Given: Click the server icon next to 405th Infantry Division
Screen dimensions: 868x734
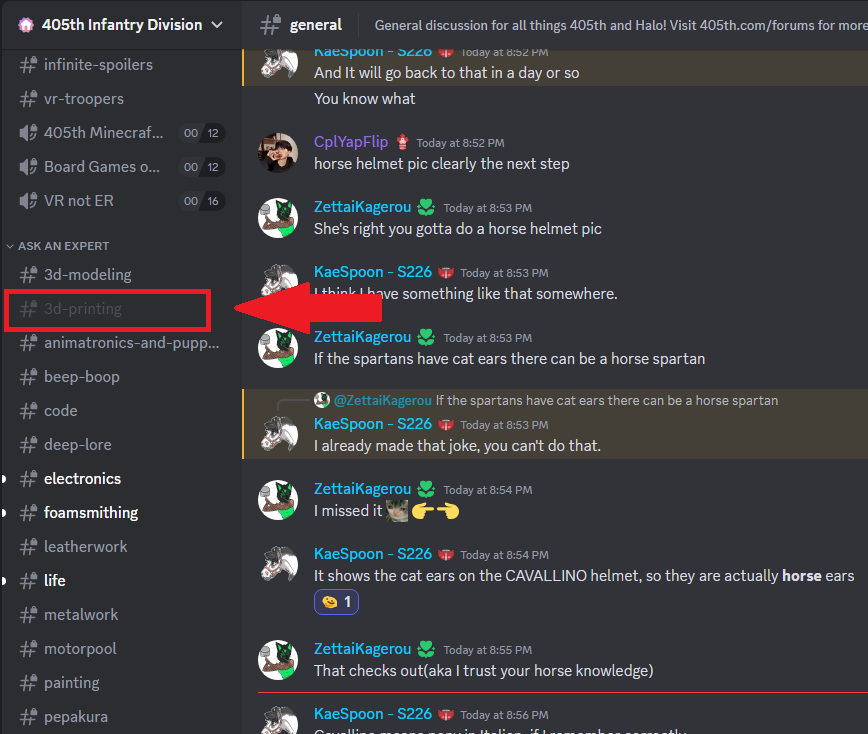Looking at the screenshot, I should tap(26, 25).
